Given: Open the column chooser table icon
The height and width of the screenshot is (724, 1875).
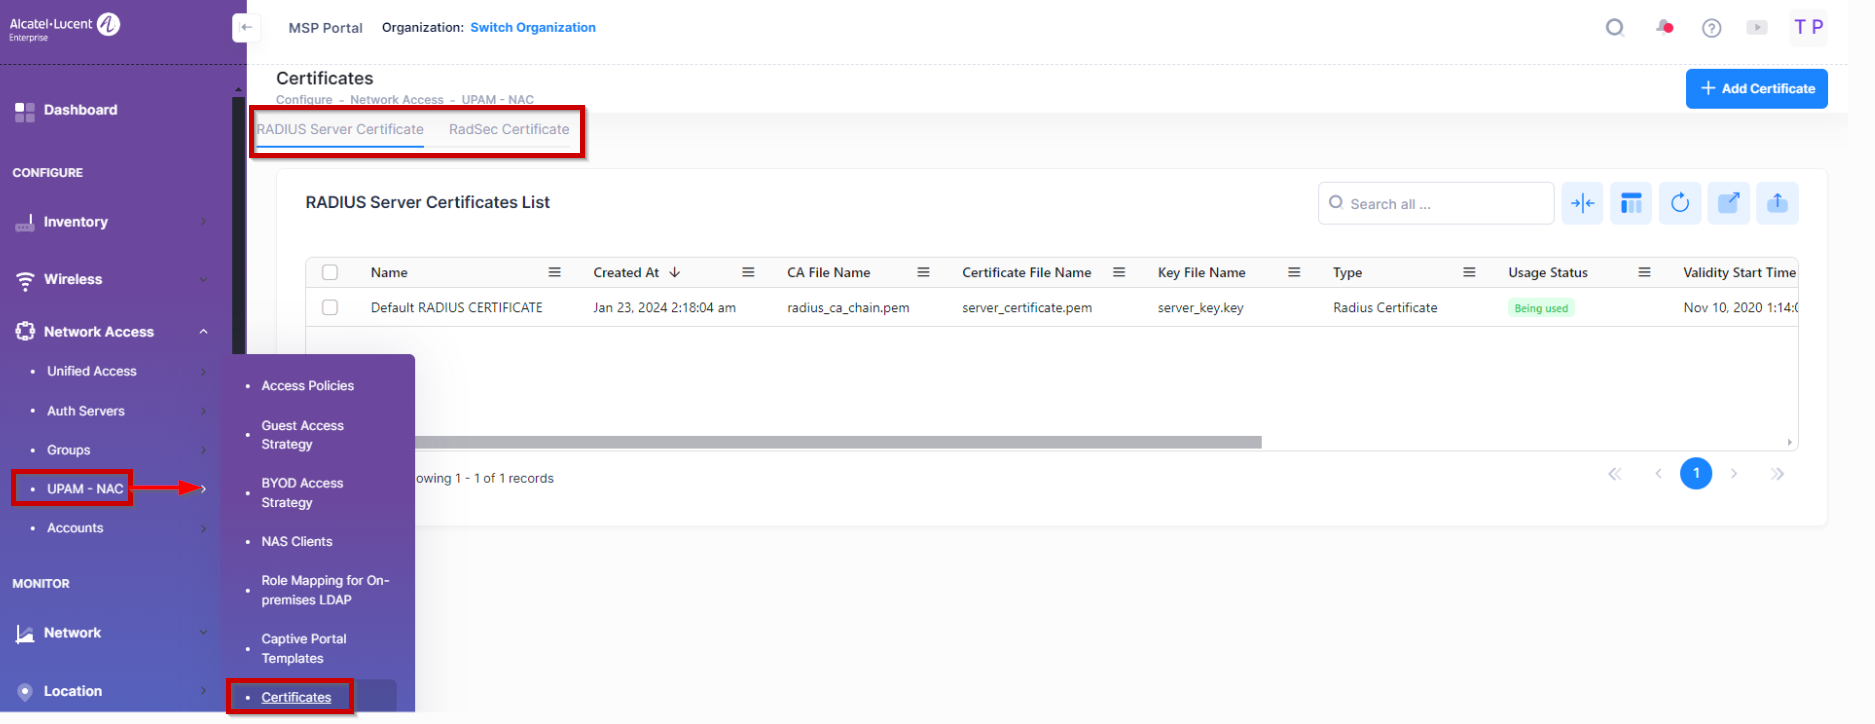Looking at the screenshot, I should 1631,203.
